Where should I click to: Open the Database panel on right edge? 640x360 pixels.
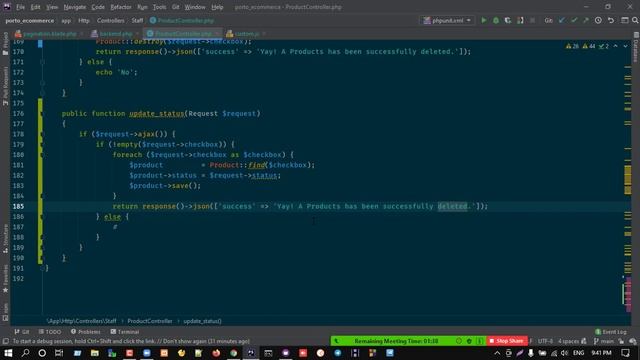(636, 47)
